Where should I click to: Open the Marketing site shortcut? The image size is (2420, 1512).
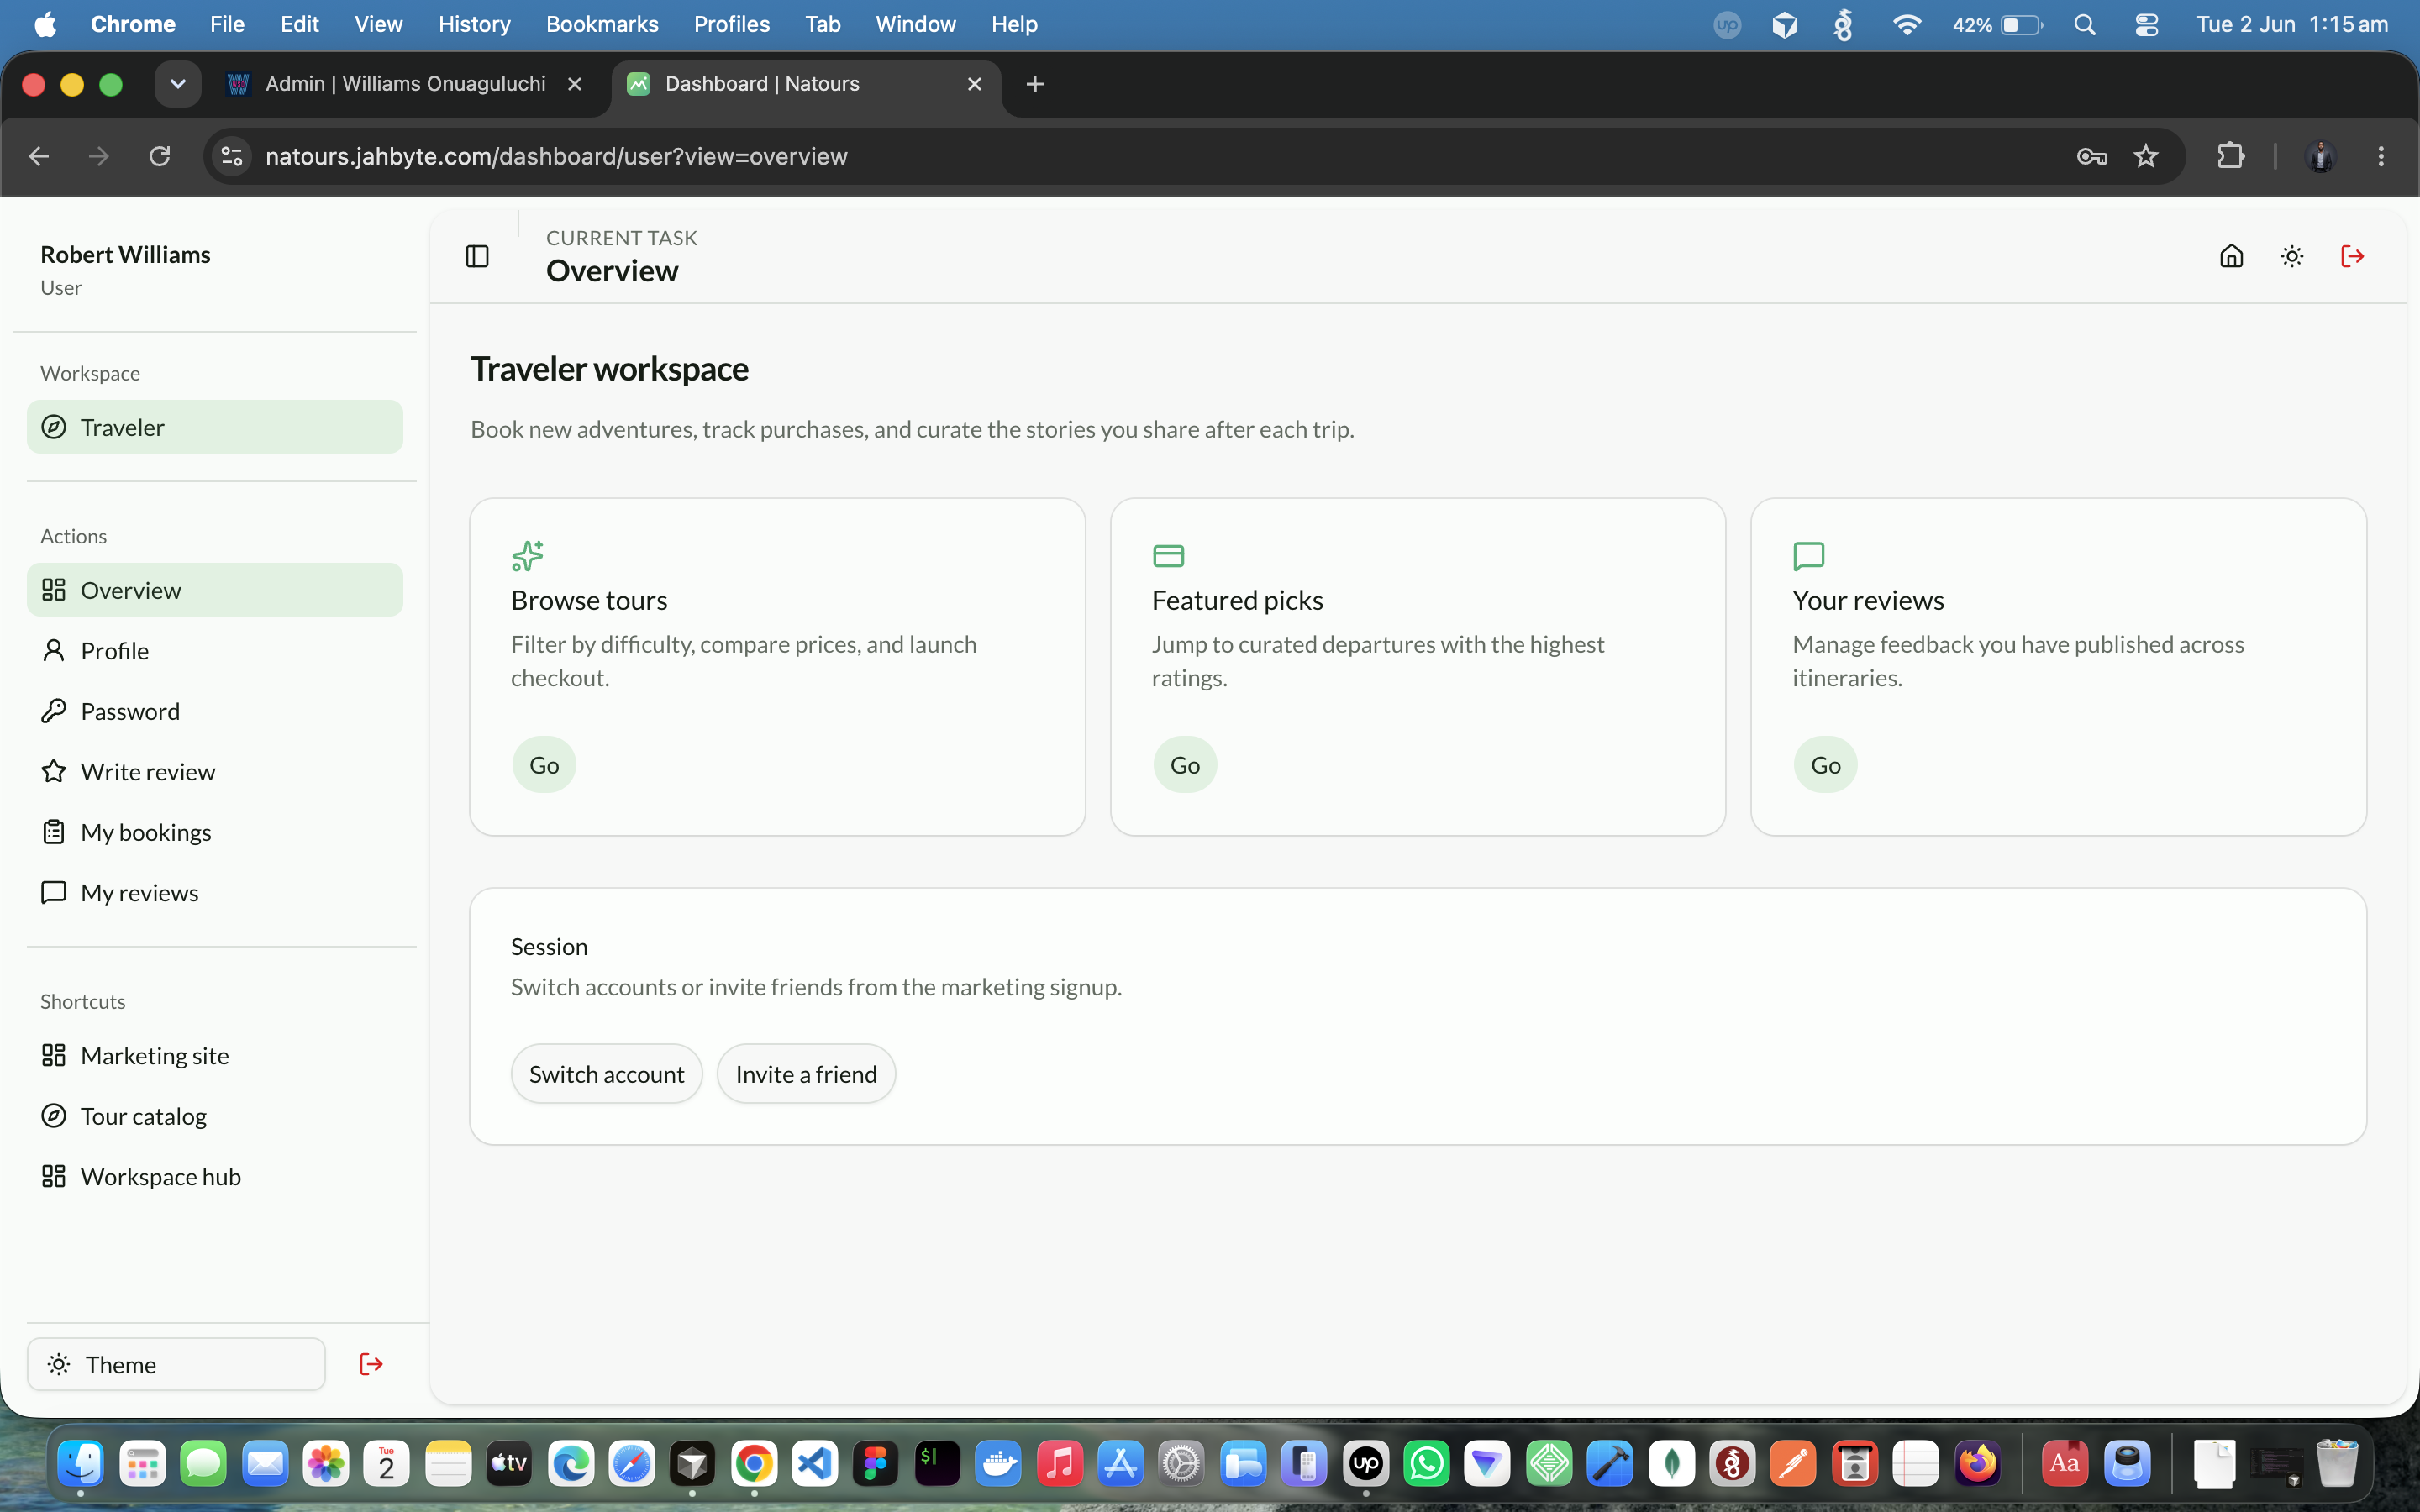point(215,1055)
